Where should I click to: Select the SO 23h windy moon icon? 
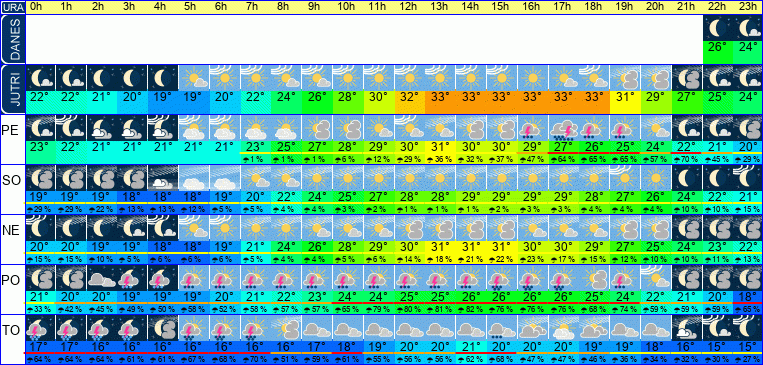click(x=748, y=178)
